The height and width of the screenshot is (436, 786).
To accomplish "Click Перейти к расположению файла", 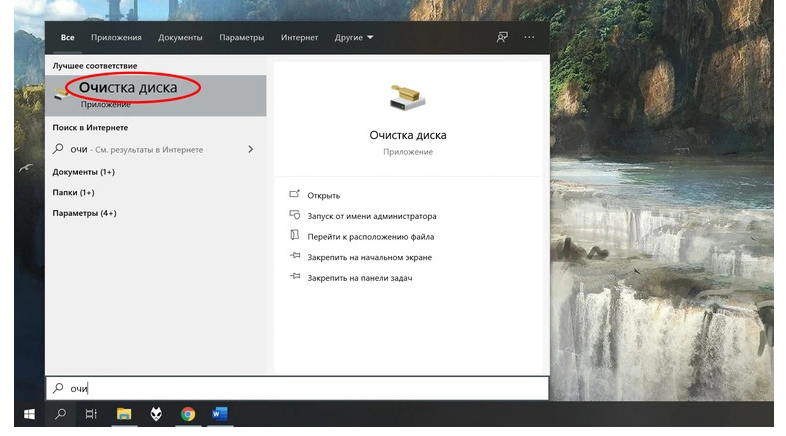I will [x=370, y=237].
